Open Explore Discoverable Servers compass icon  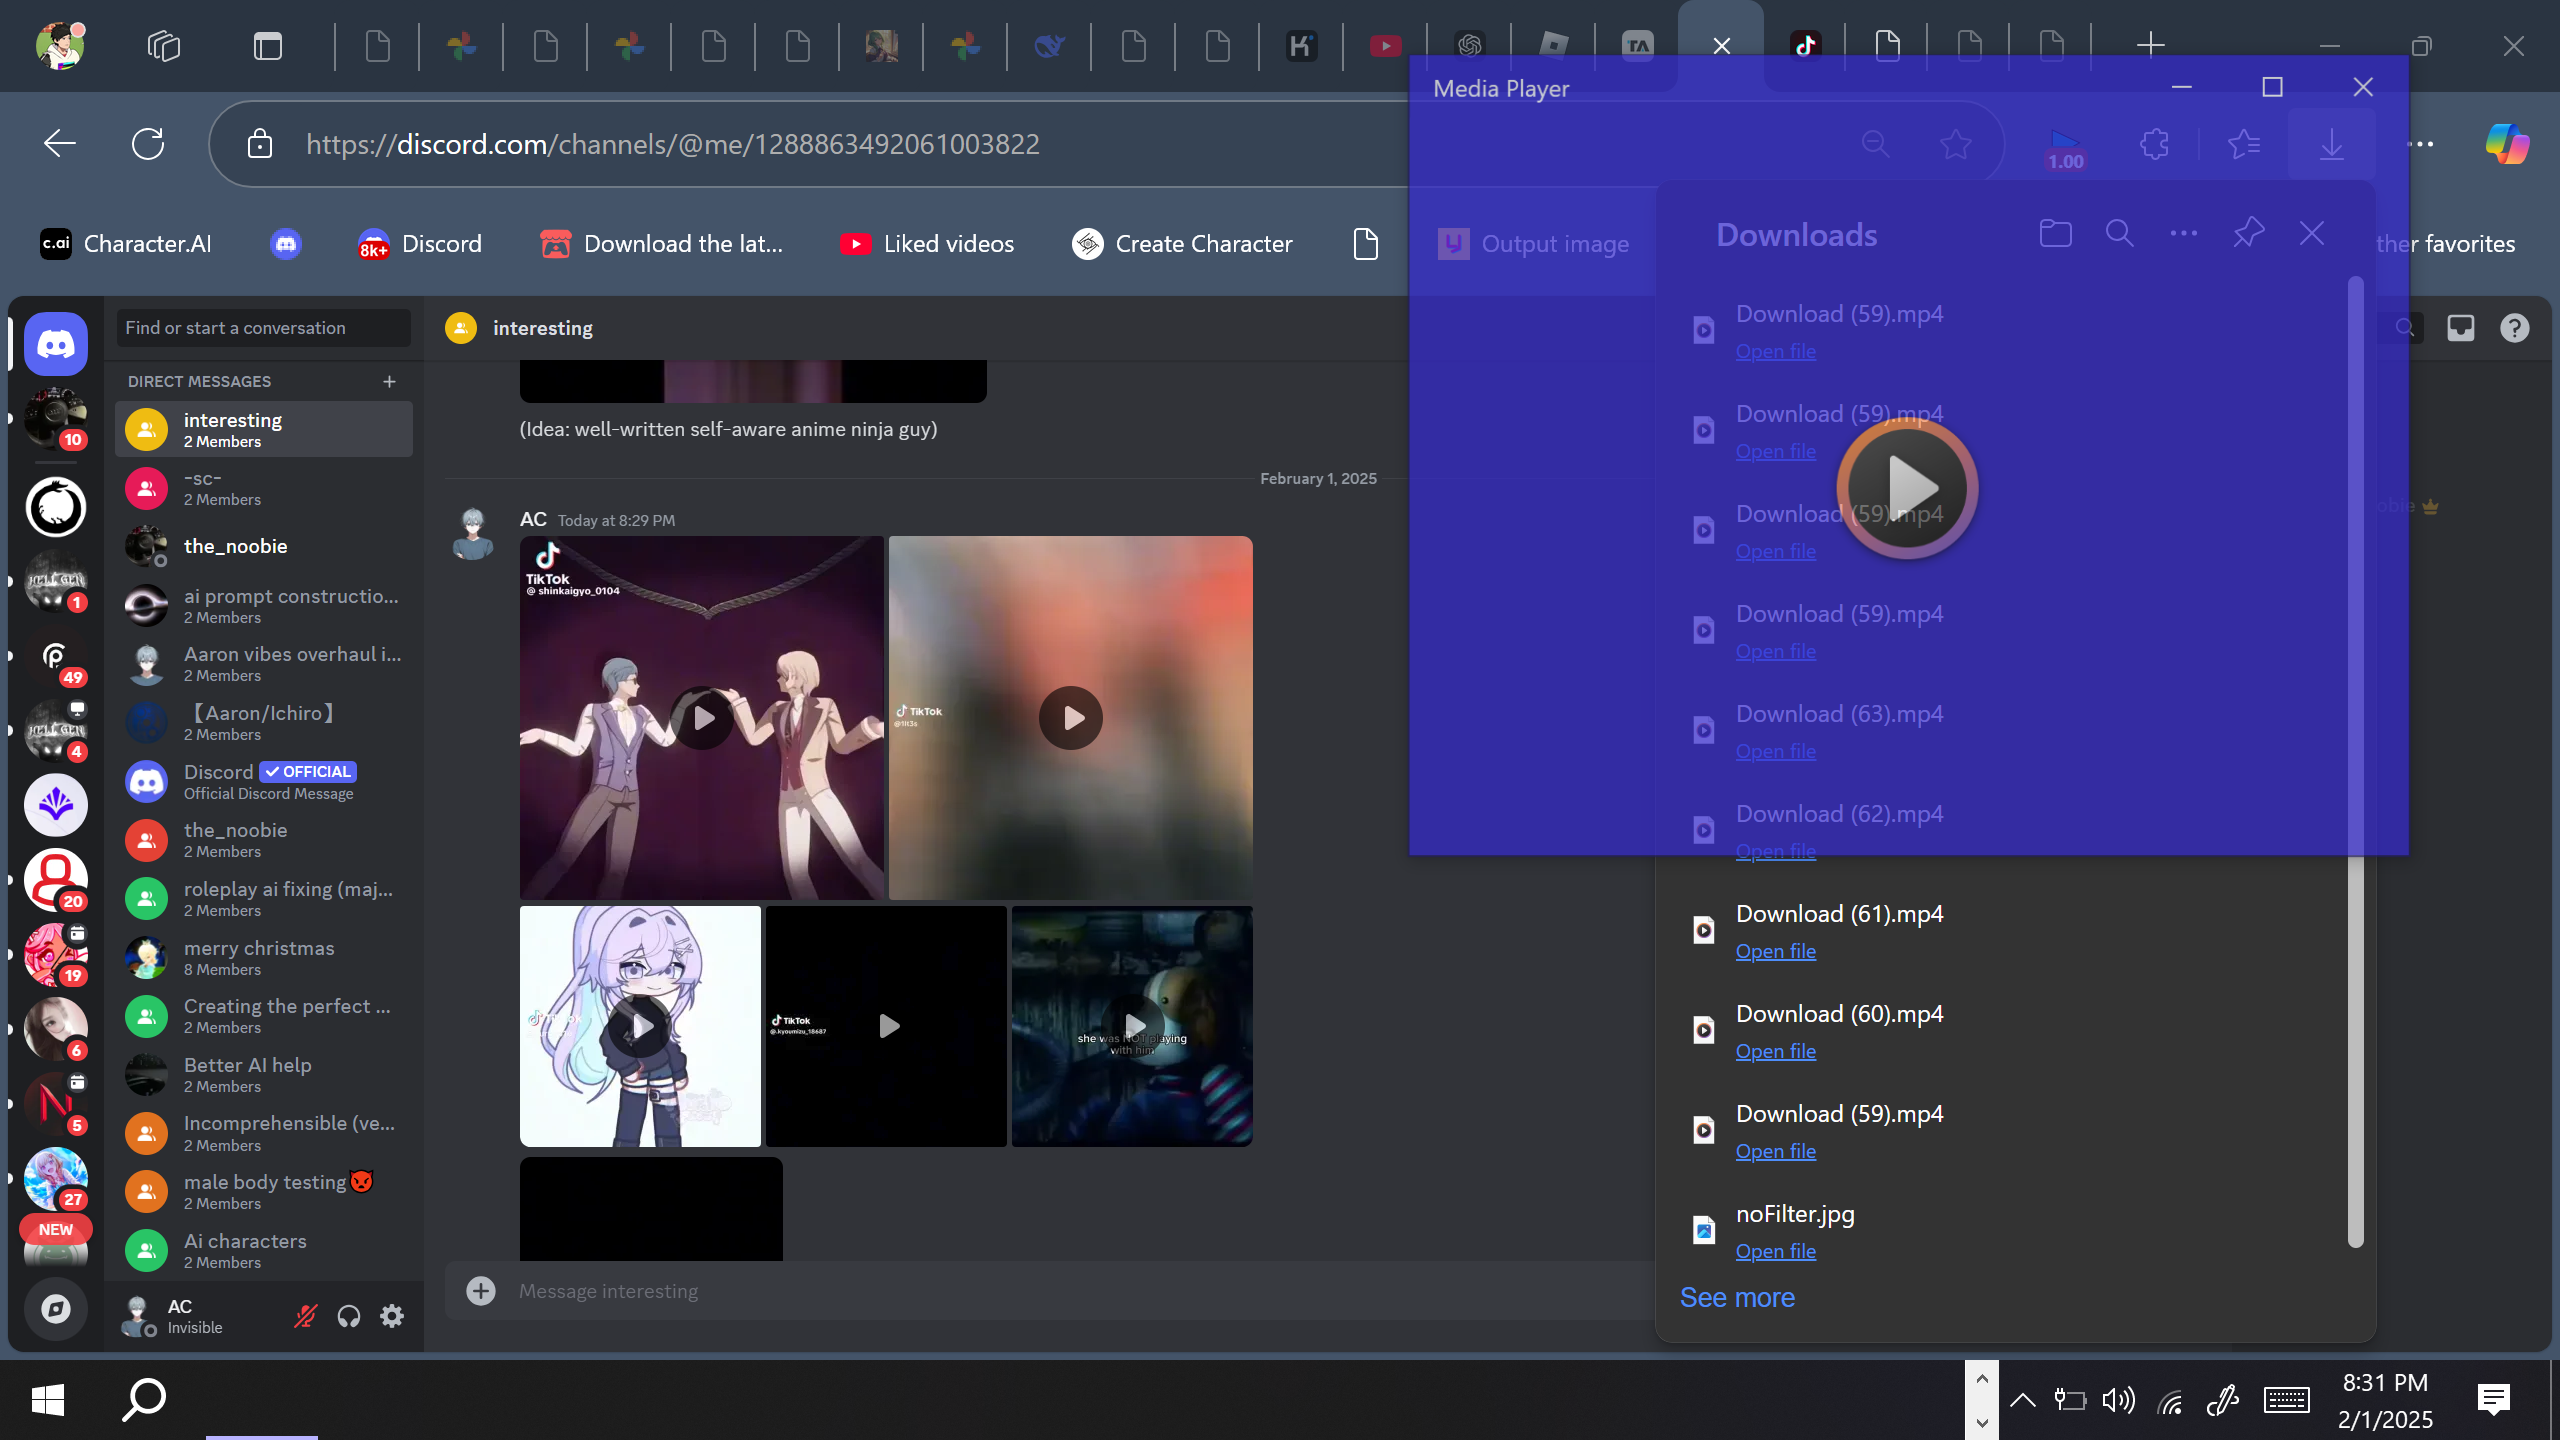pyautogui.click(x=56, y=1308)
